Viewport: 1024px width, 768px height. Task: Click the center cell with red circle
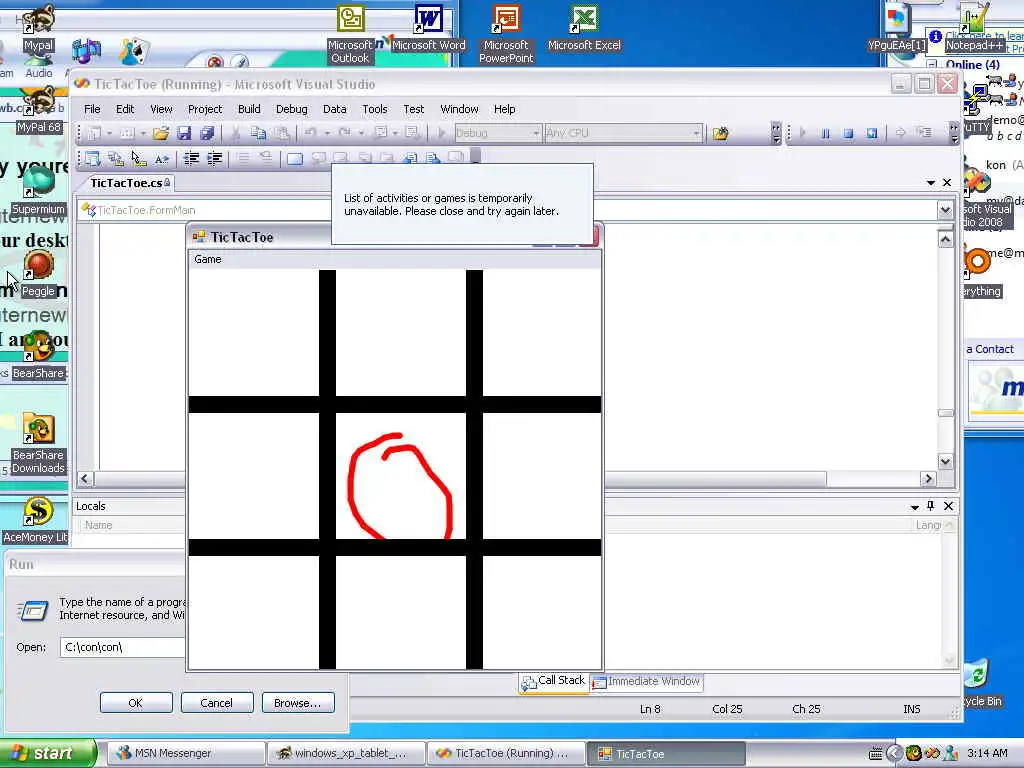pyautogui.click(x=400, y=476)
